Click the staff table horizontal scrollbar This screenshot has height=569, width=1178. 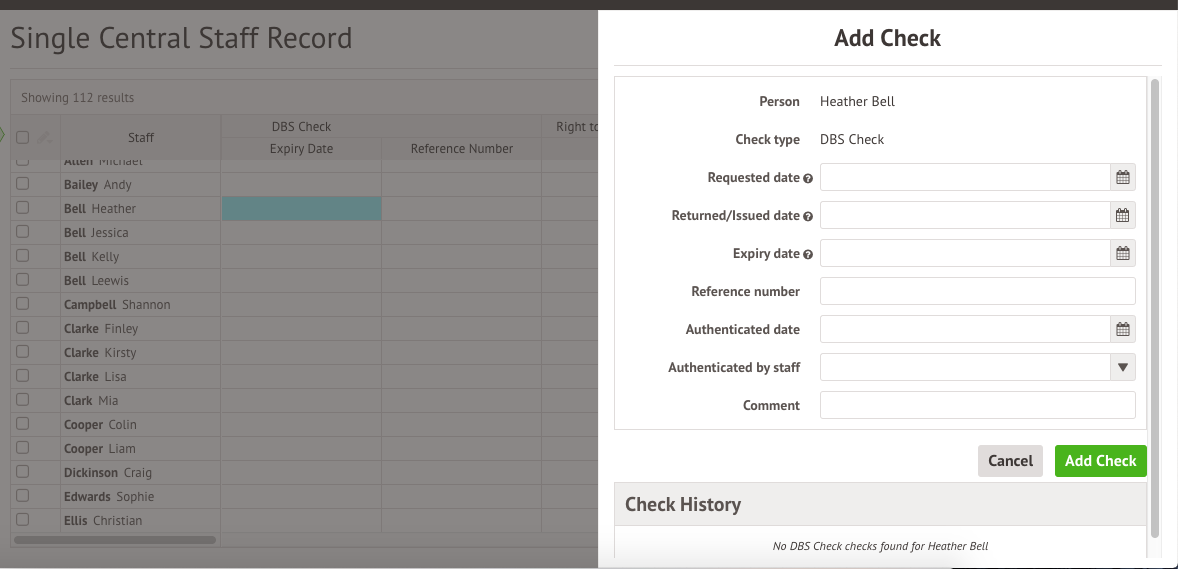115,540
